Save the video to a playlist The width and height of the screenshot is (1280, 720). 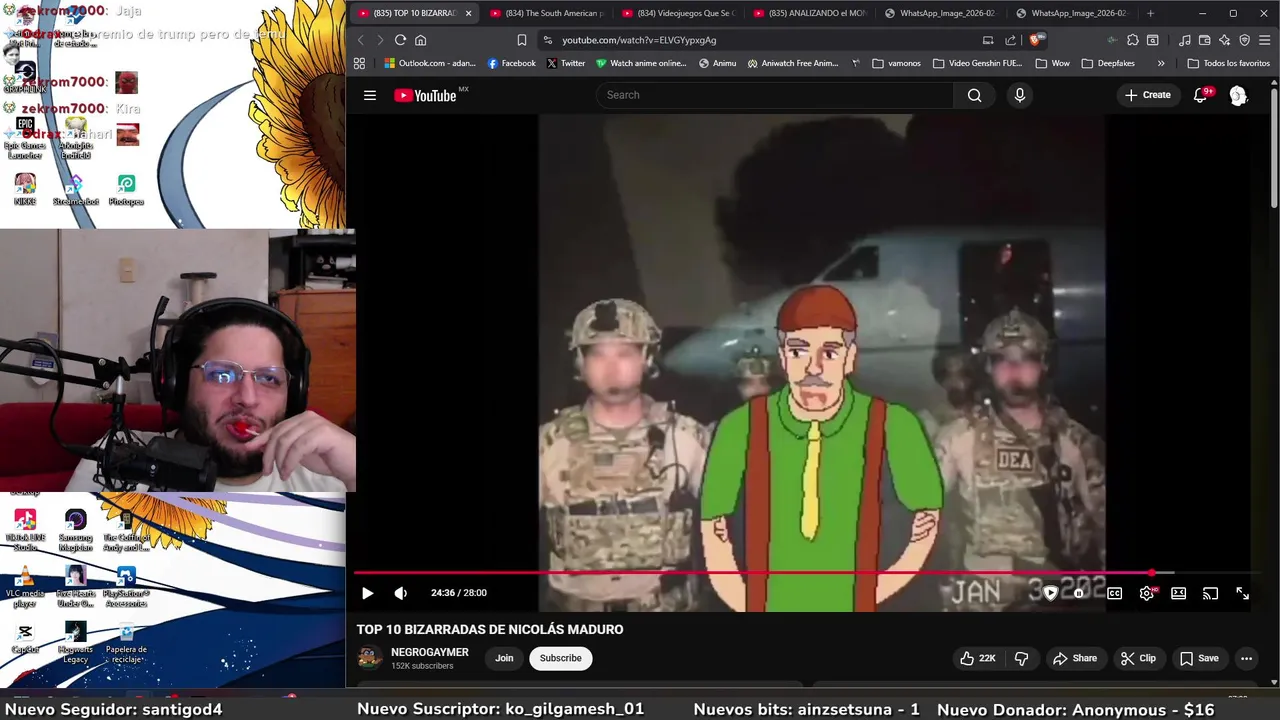pyautogui.click(x=1199, y=658)
